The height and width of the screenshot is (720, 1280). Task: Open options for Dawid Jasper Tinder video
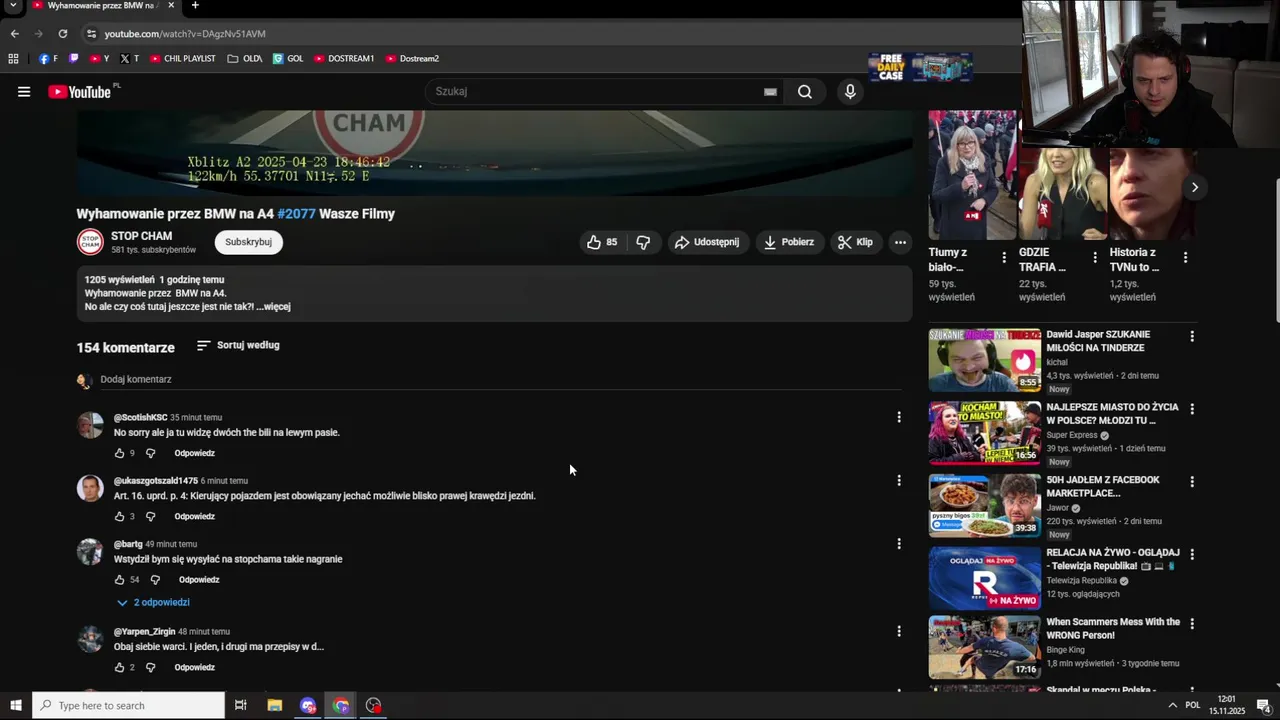(1191, 337)
